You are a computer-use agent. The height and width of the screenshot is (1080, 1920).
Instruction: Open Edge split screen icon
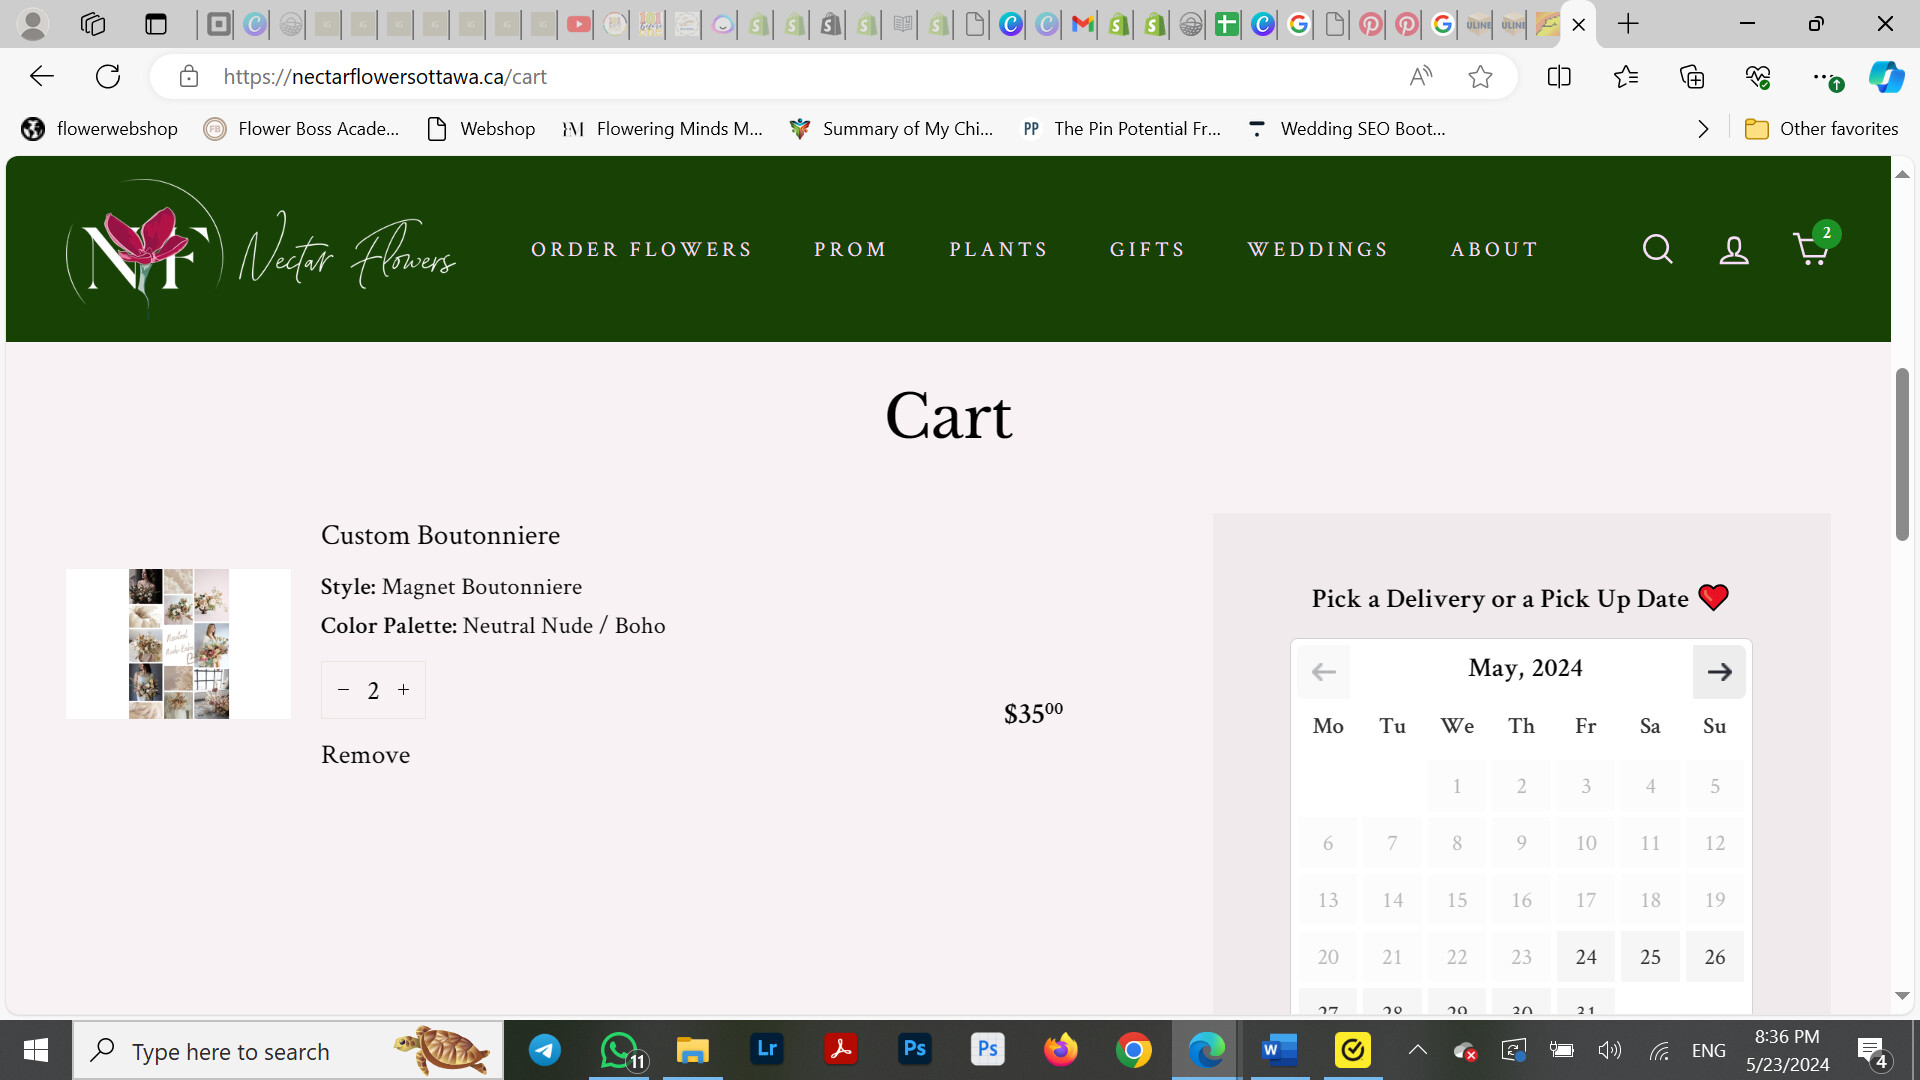tap(1559, 77)
